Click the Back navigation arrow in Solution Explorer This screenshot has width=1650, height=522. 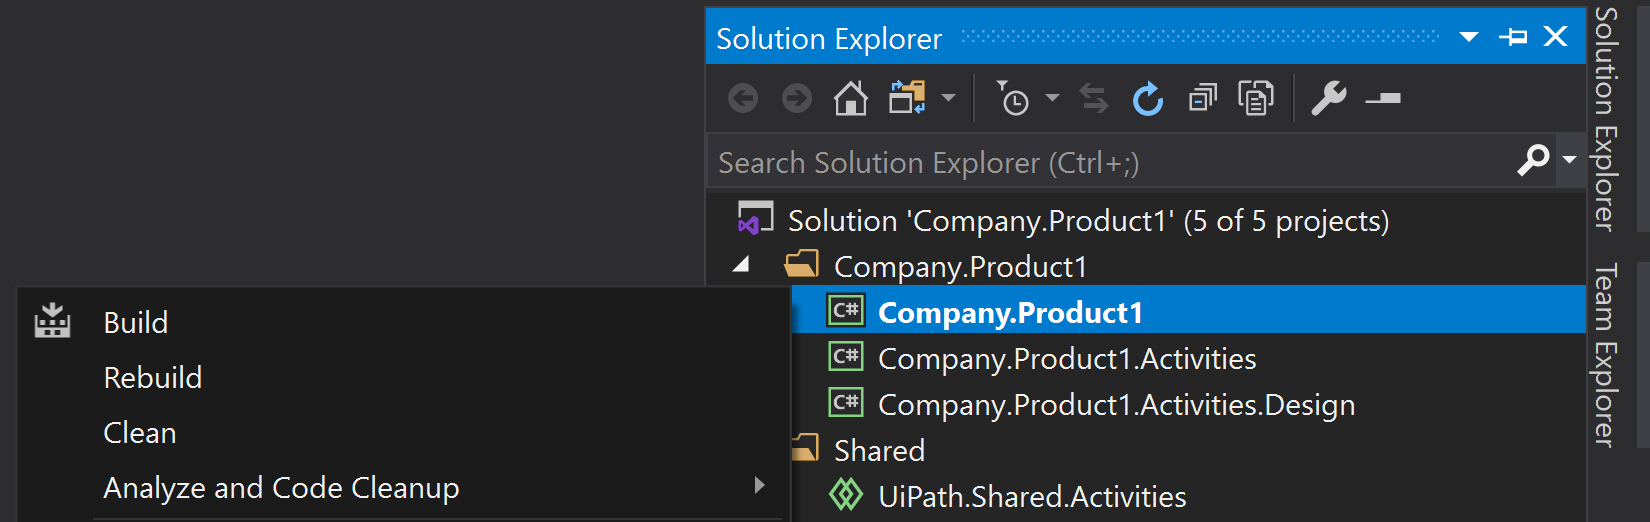pyautogui.click(x=743, y=99)
